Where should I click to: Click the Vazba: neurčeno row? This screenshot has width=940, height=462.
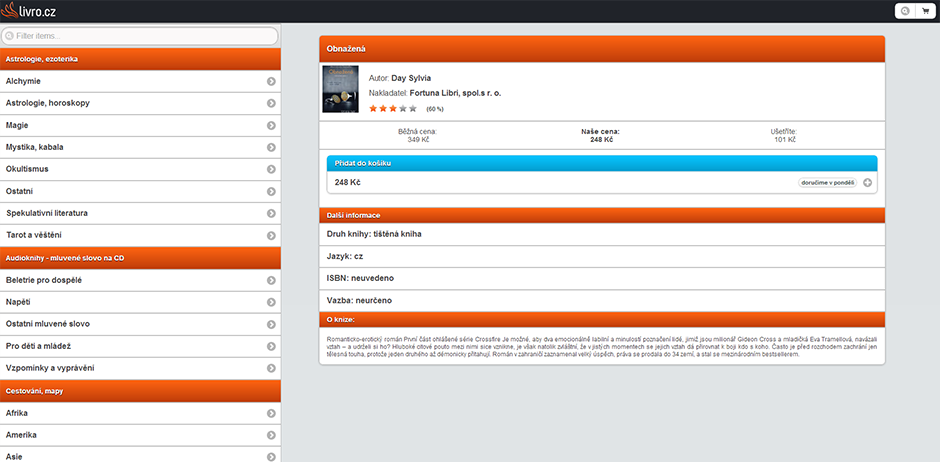602,301
